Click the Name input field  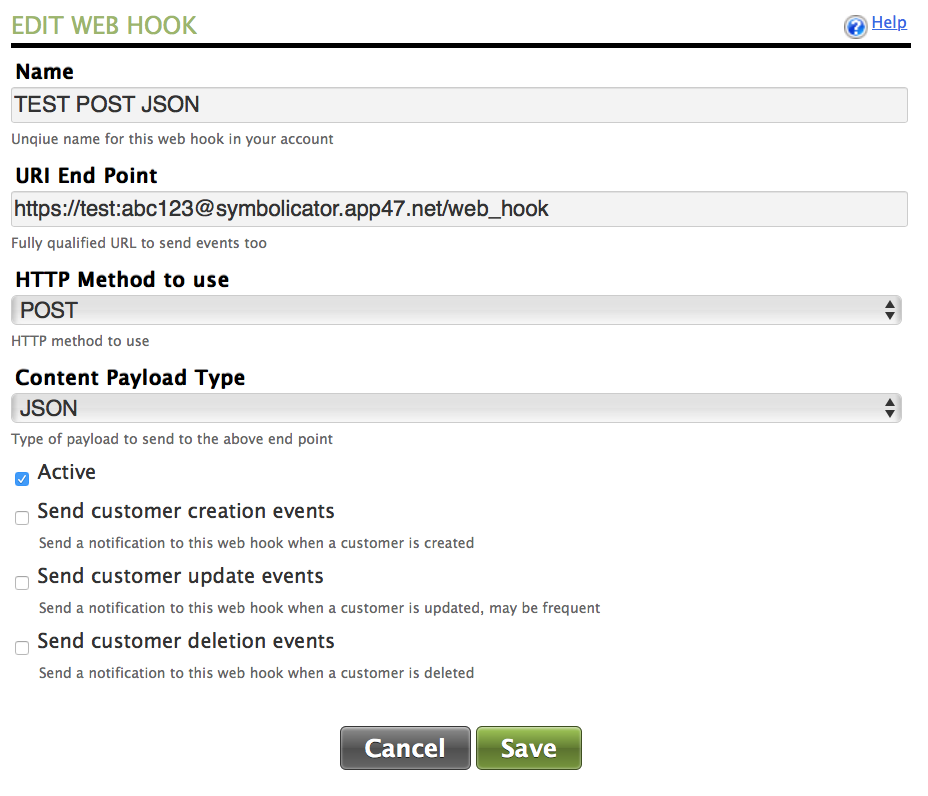coord(459,104)
